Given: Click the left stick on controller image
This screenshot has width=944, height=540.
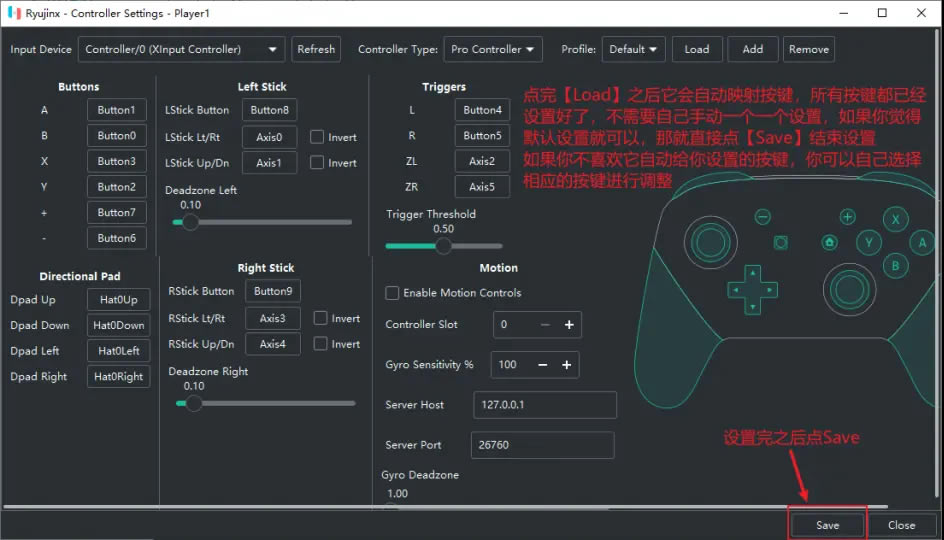Looking at the screenshot, I should click(x=710, y=243).
